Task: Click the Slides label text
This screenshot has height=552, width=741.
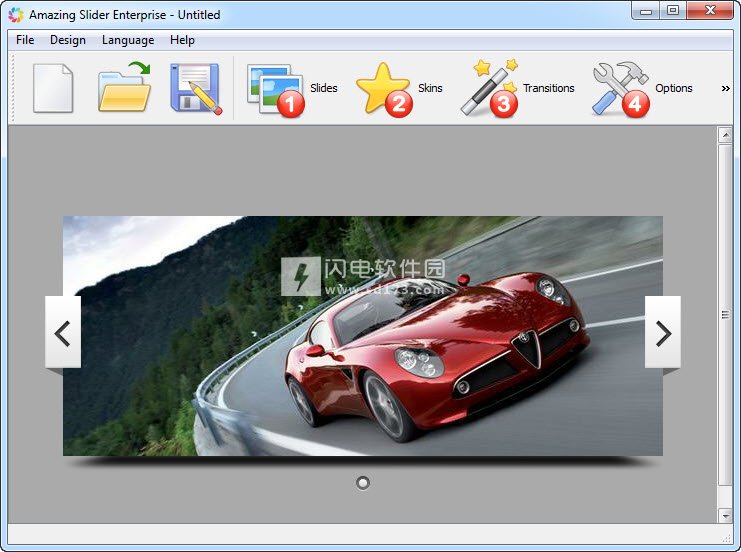Action: [x=324, y=88]
